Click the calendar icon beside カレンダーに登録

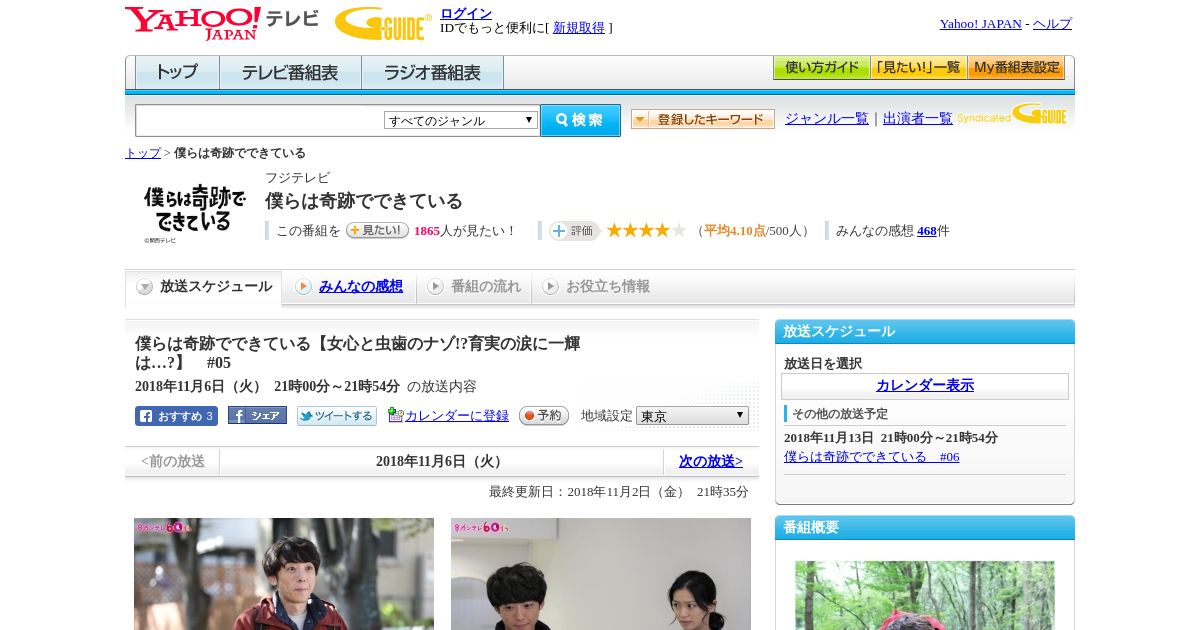pos(396,415)
